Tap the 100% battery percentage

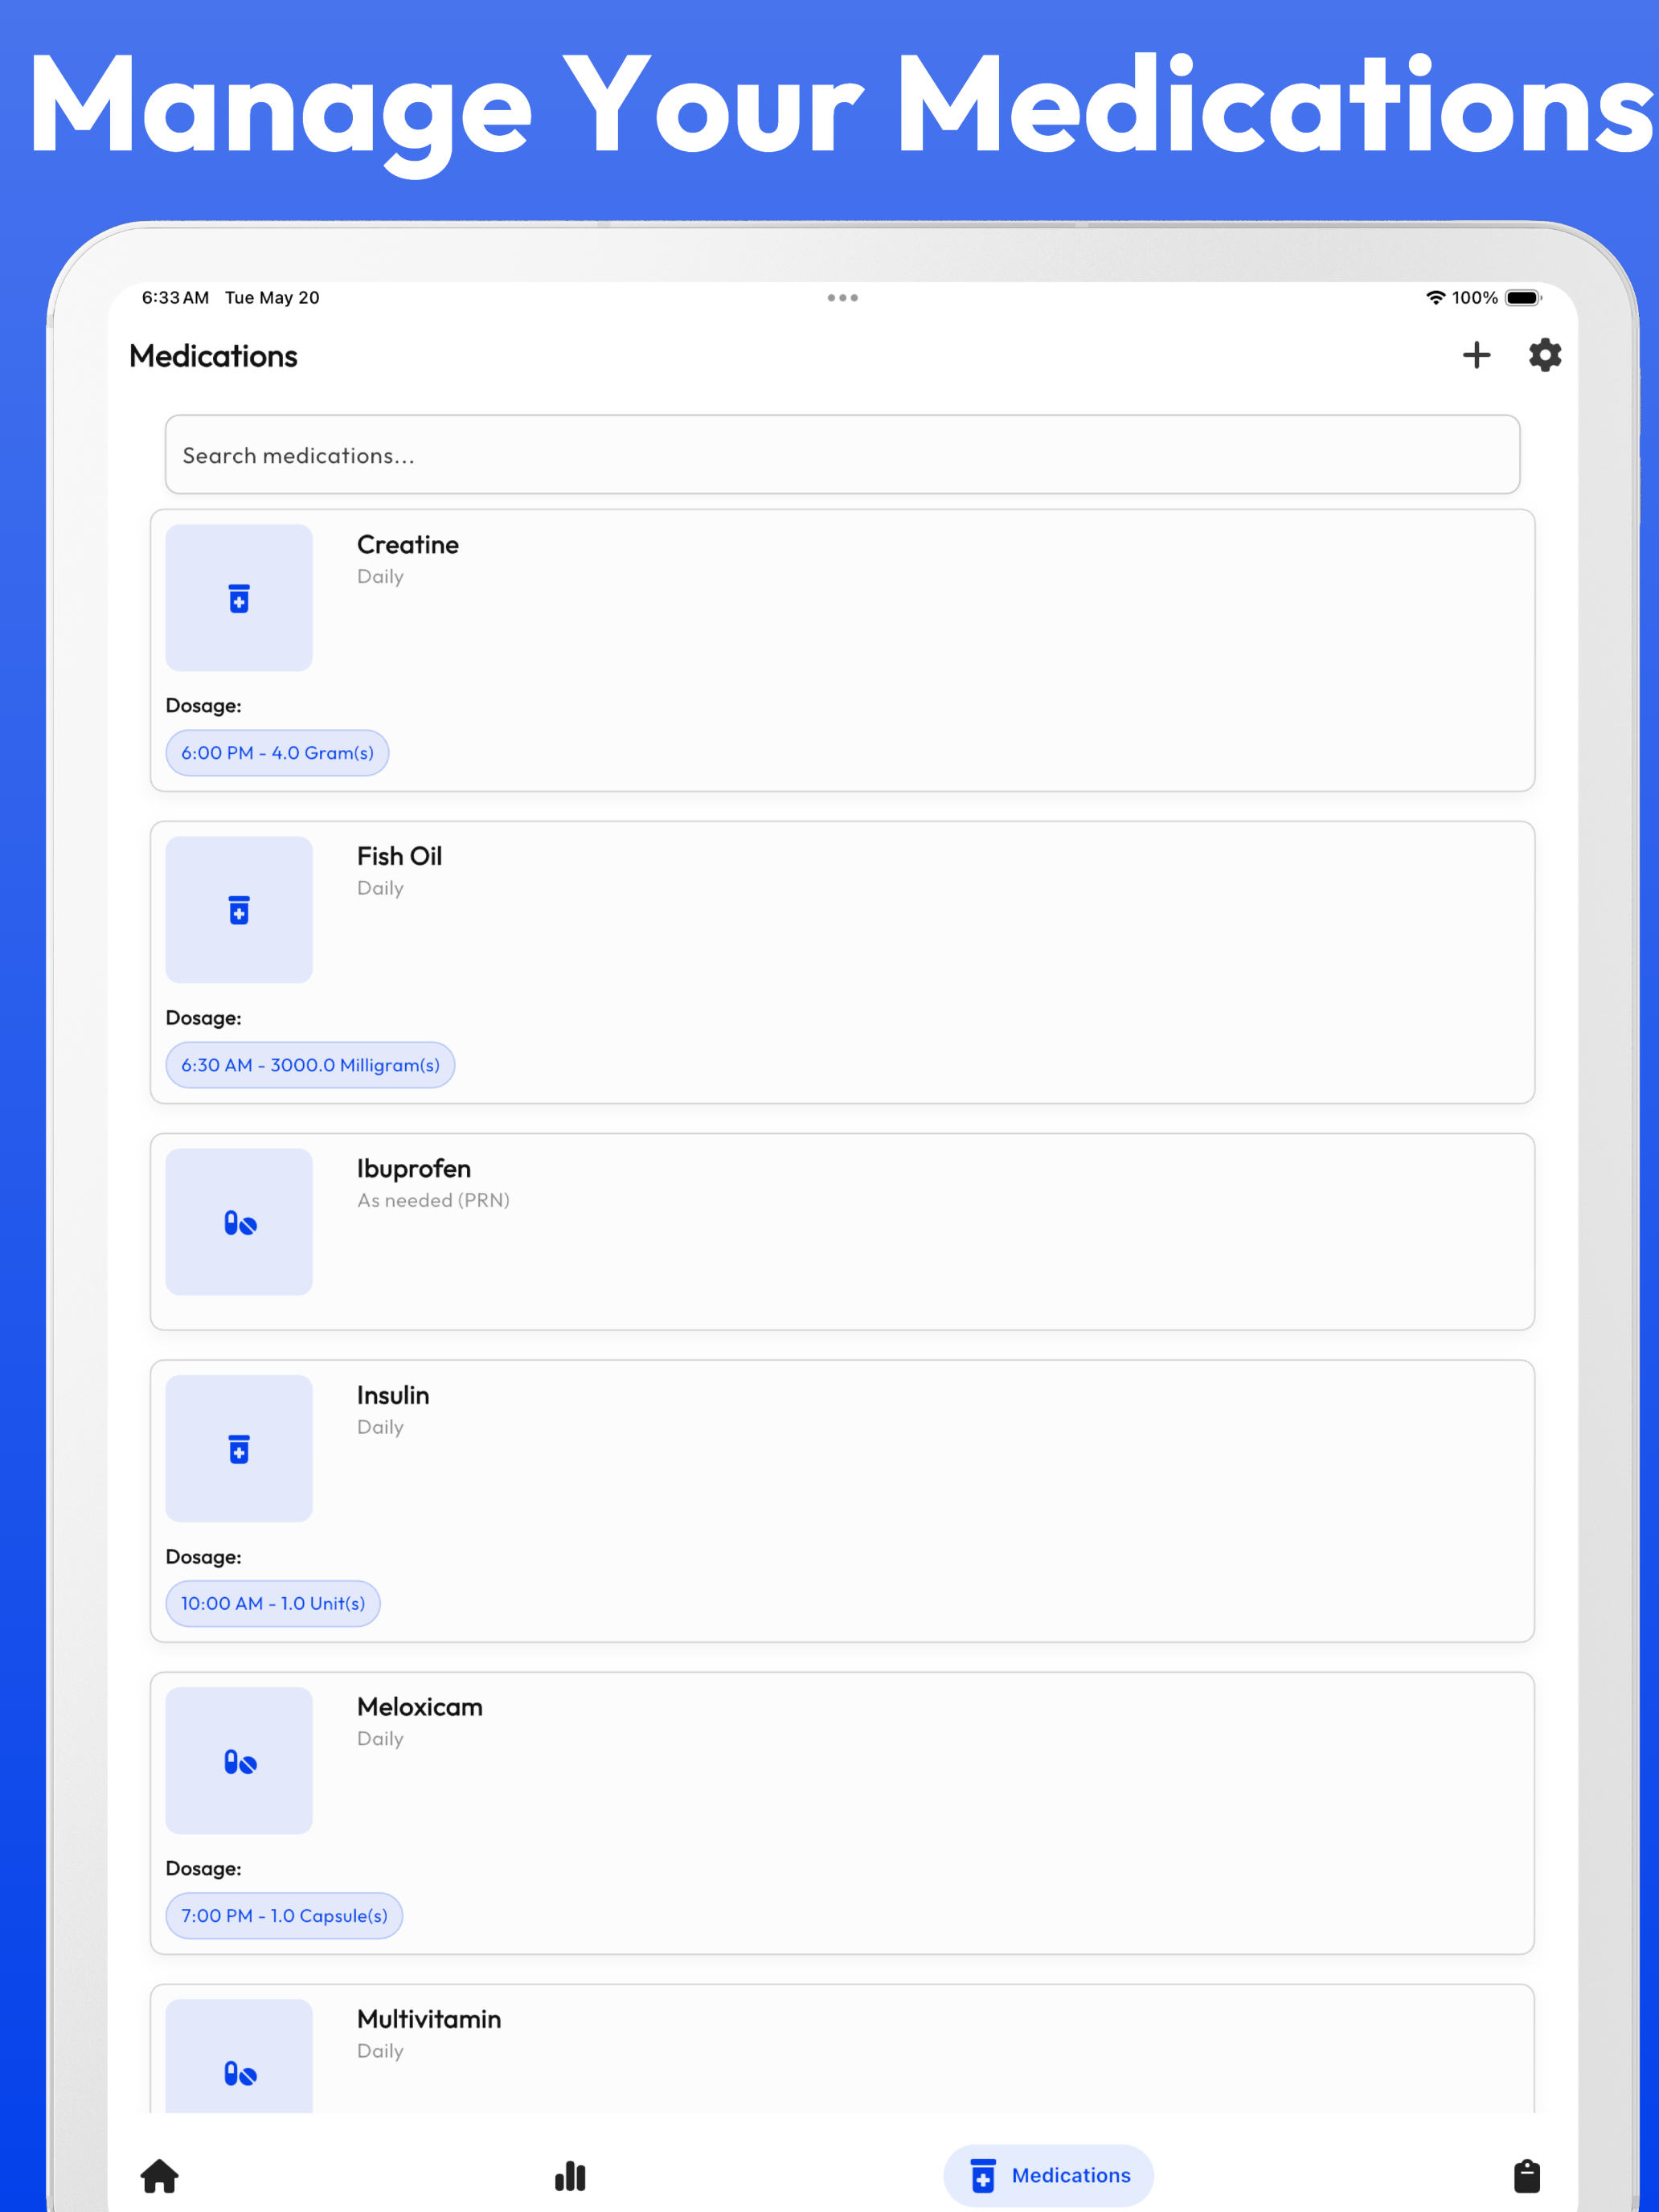[x=1475, y=298]
